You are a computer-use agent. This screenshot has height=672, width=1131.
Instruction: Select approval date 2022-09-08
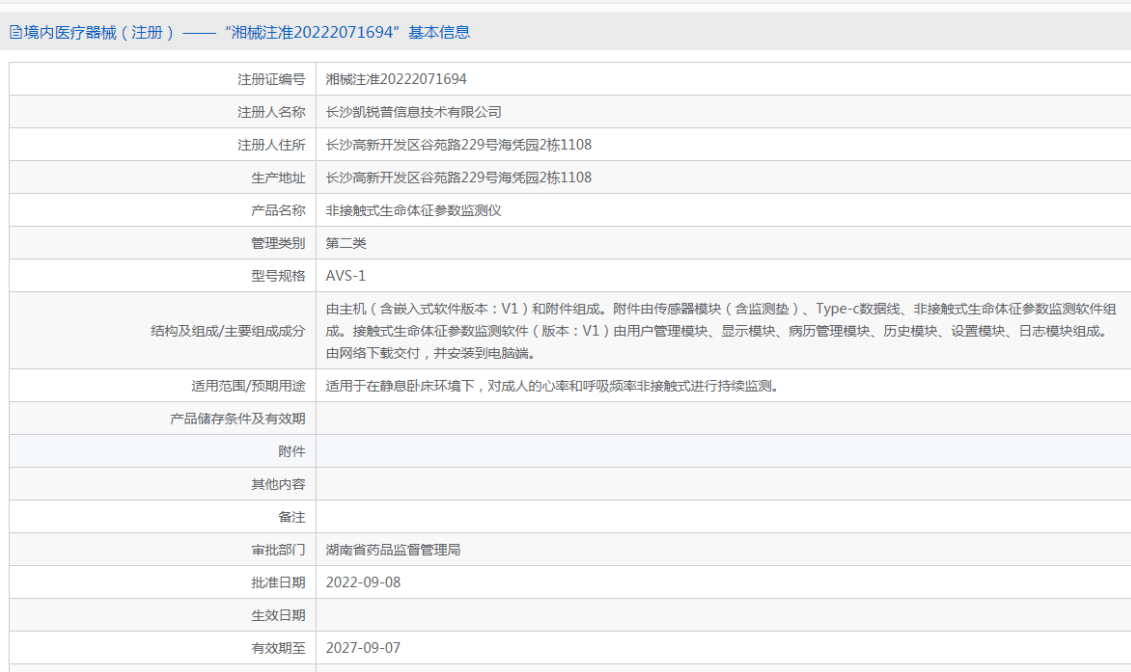coord(363,583)
